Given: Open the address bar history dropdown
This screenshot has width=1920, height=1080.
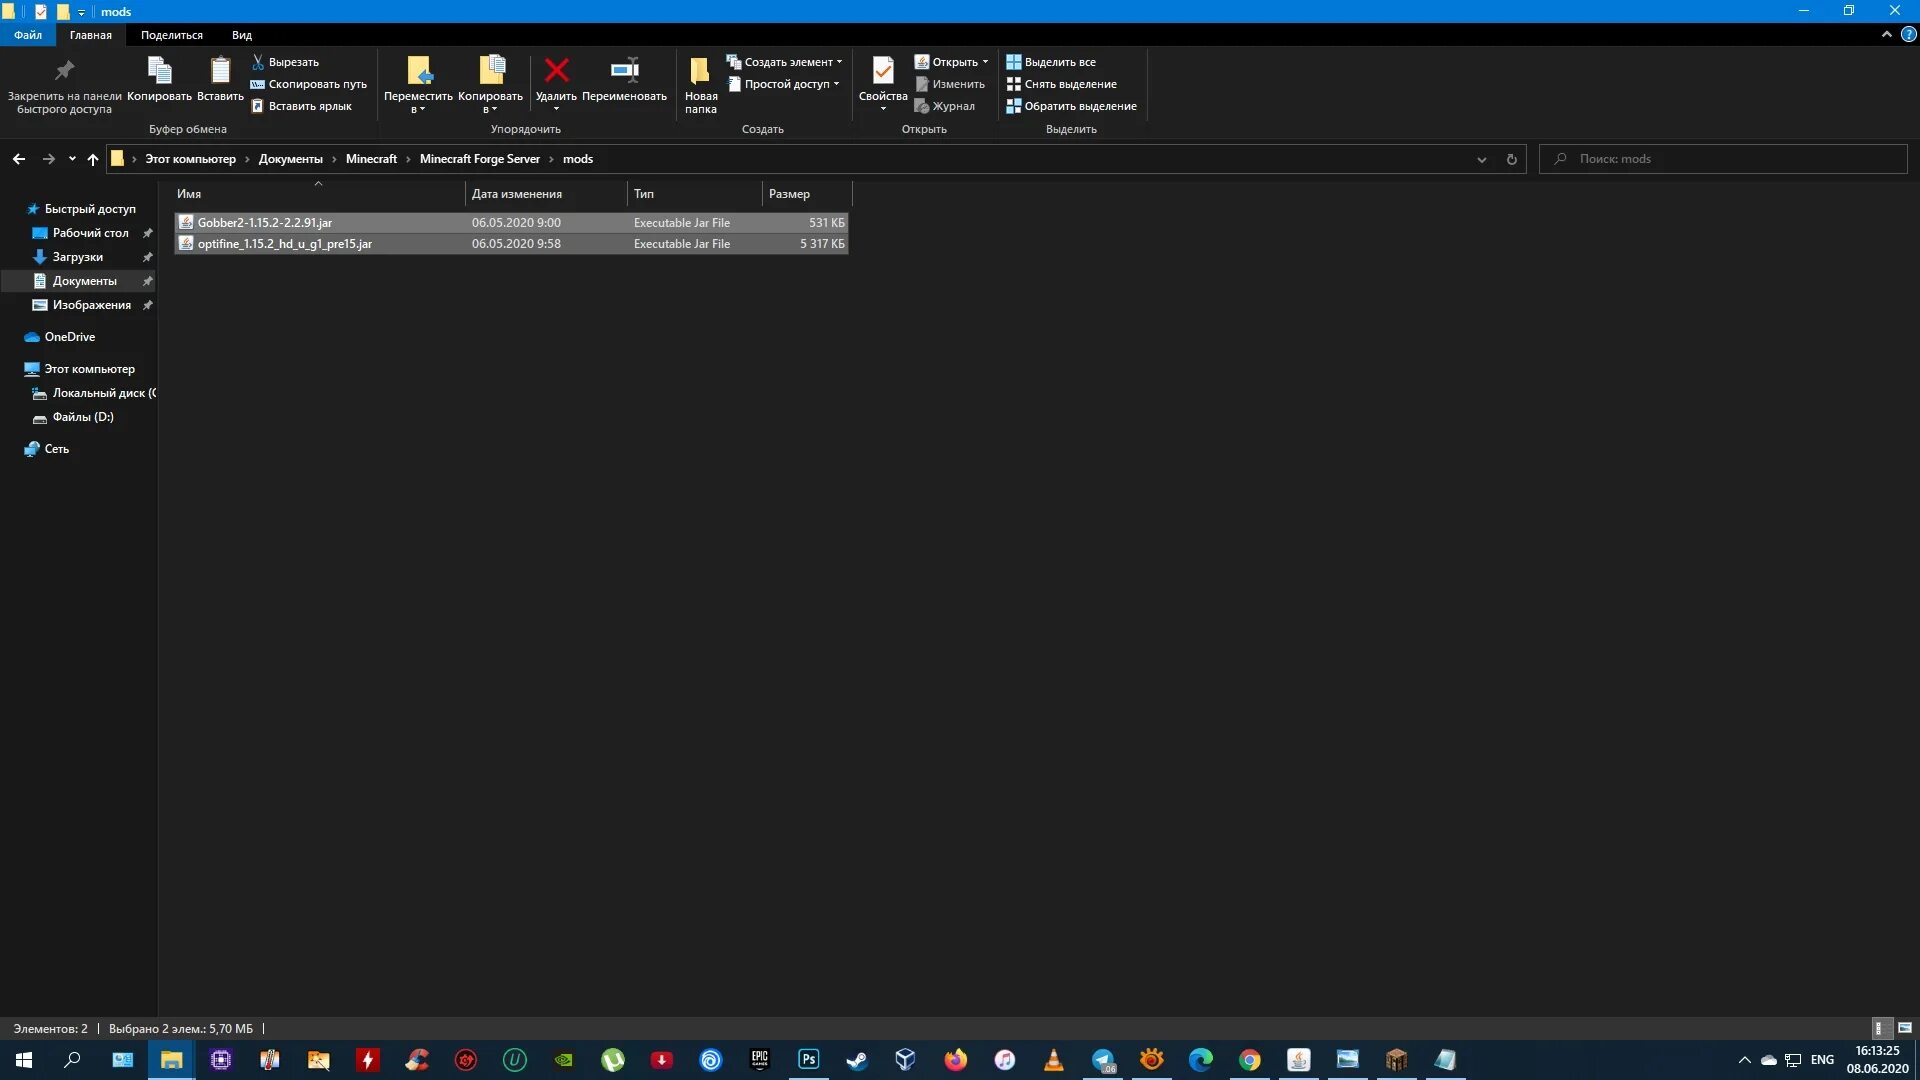Looking at the screenshot, I should point(1481,159).
